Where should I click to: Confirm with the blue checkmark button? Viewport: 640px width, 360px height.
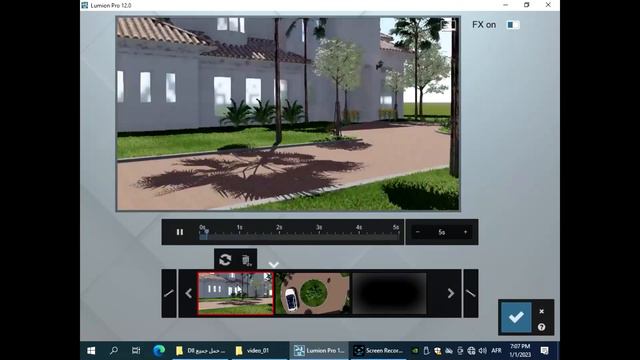[x=516, y=317]
